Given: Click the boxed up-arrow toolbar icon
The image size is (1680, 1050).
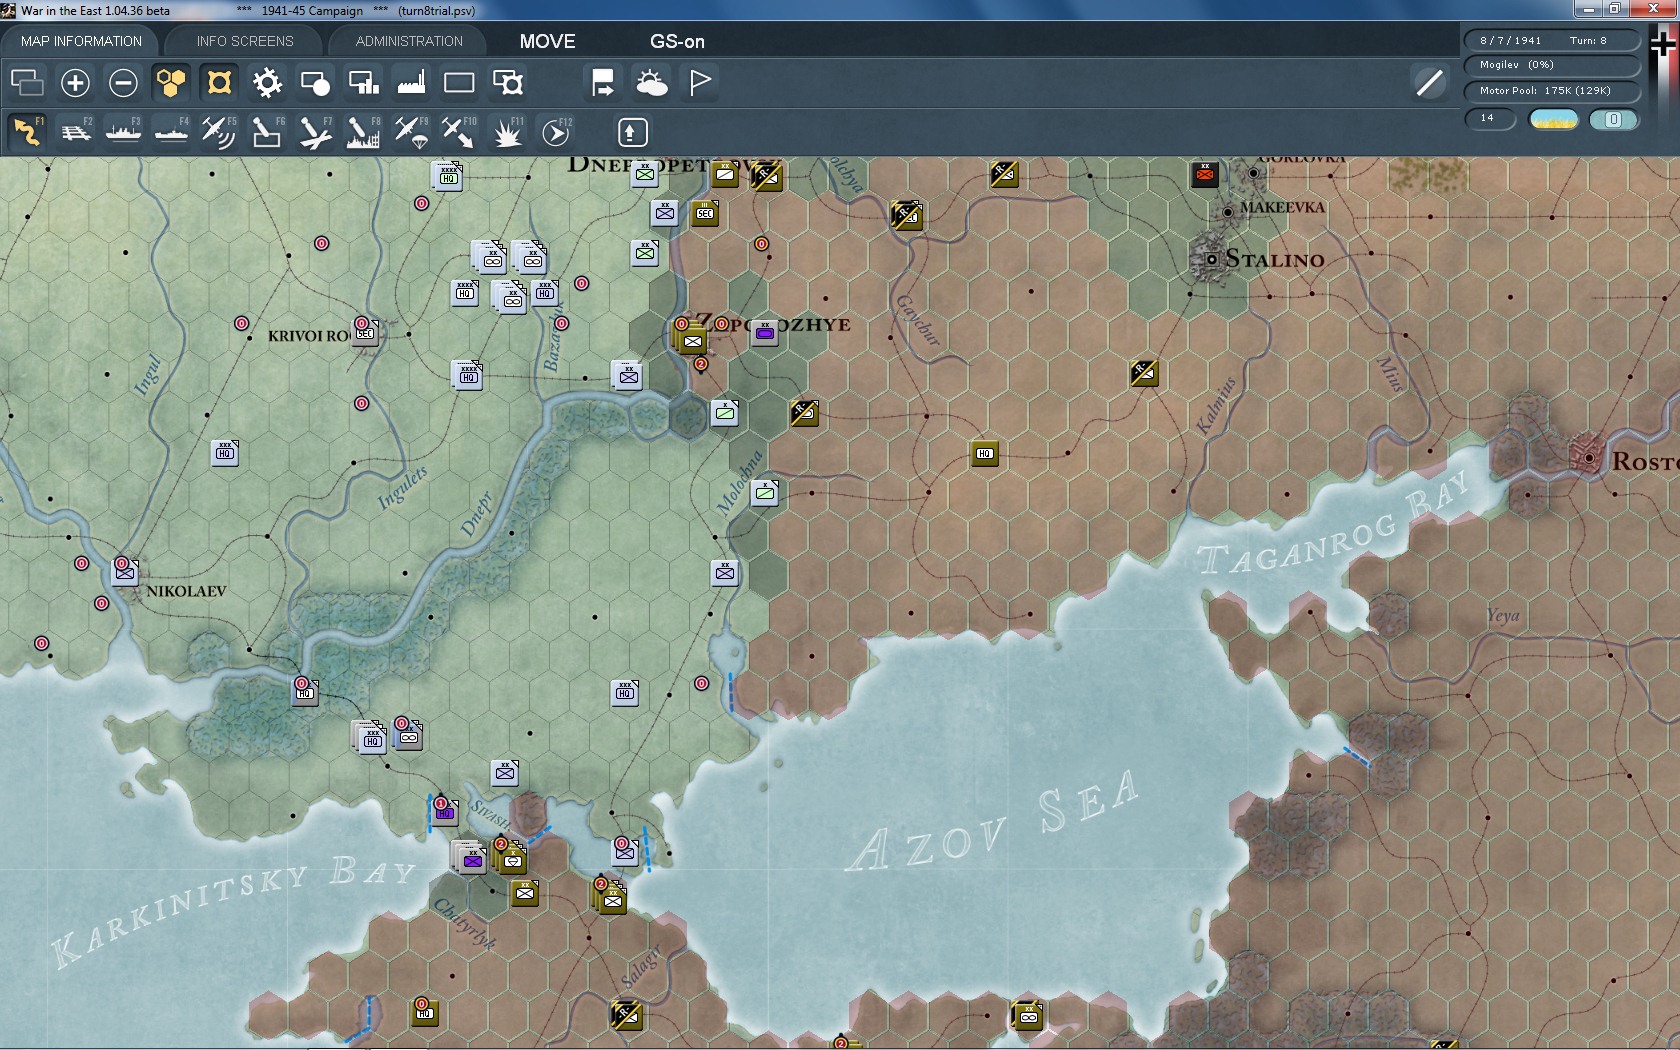Looking at the screenshot, I should click(632, 132).
